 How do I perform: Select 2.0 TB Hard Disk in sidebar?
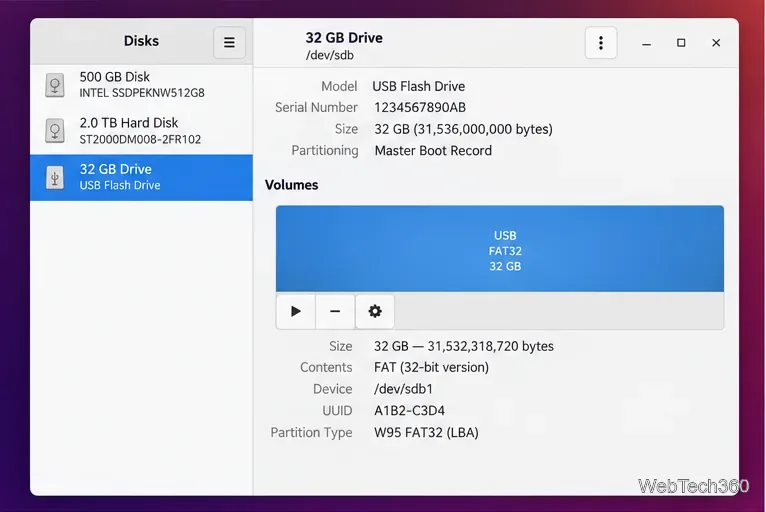click(x=141, y=131)
